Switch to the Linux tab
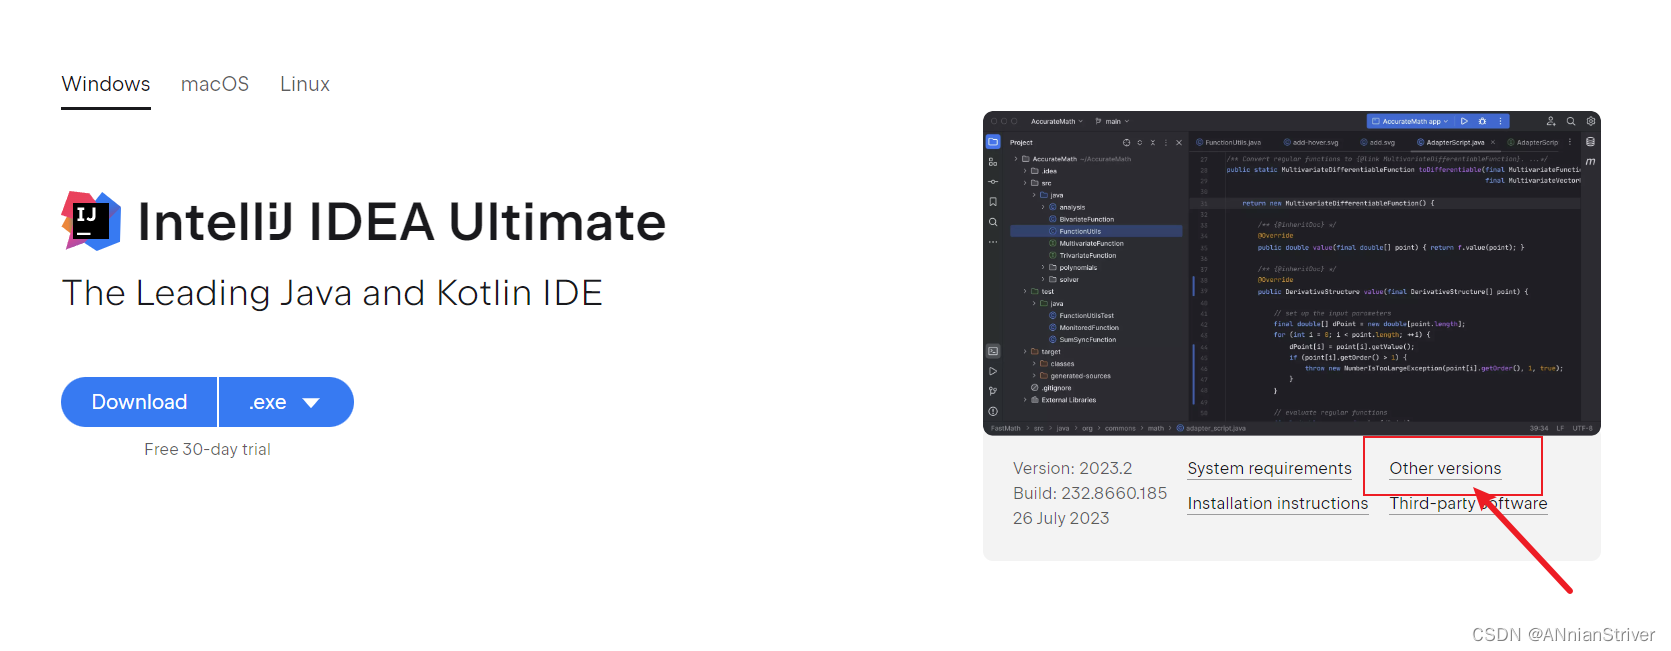The image size is (1671, 651). tap(305, 84)
